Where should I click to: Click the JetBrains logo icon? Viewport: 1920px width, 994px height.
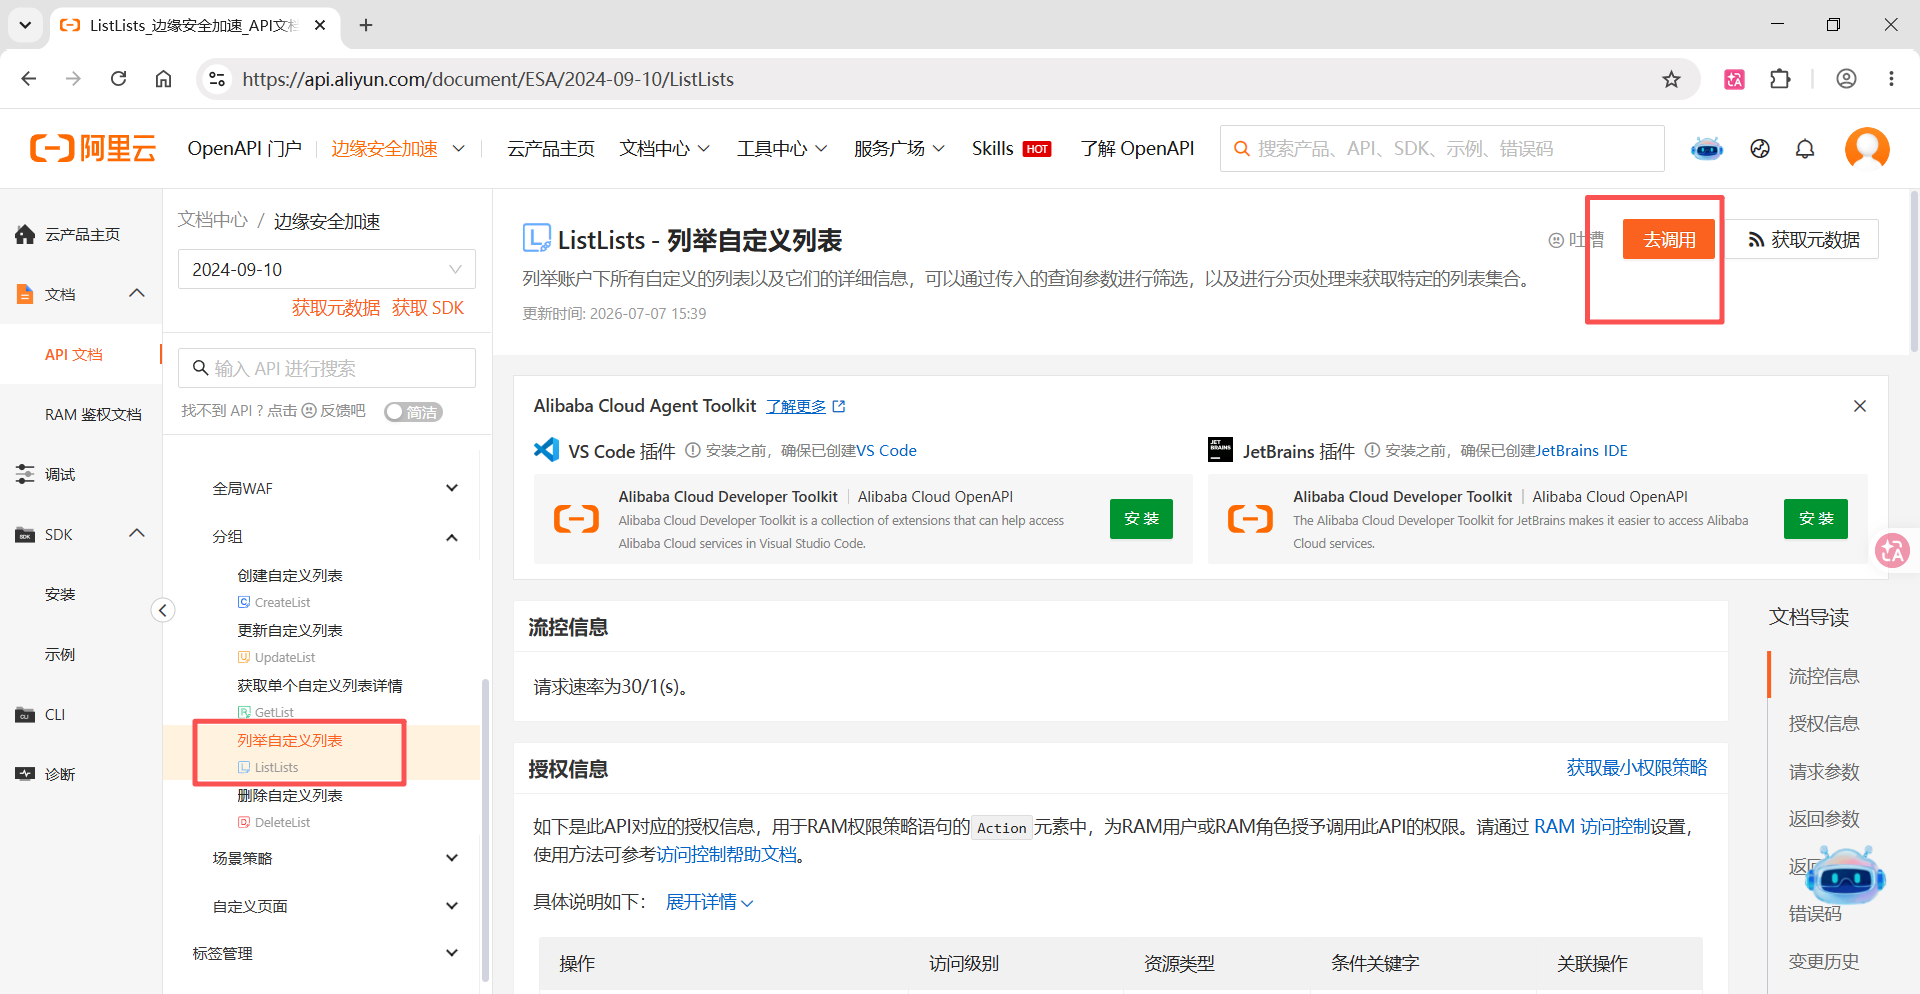(x=1220, y=450)
